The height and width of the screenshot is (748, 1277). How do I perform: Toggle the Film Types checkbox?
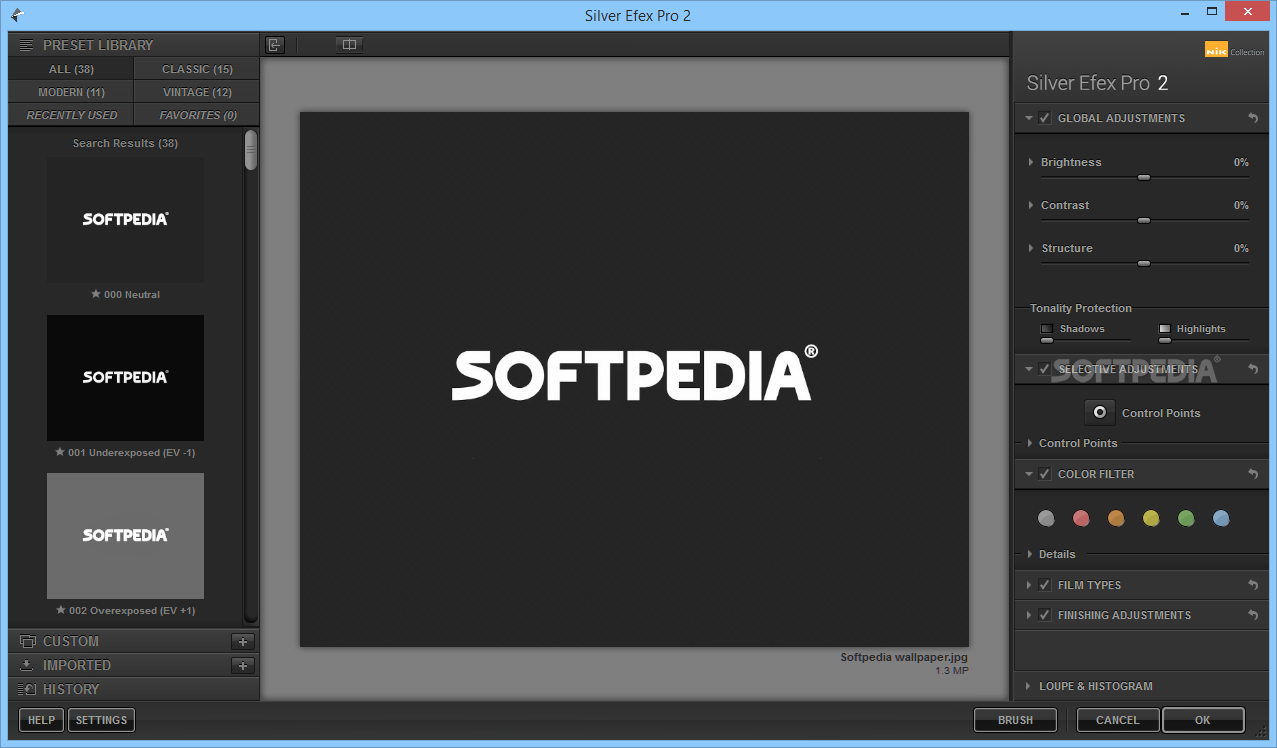pos(1045,585)
